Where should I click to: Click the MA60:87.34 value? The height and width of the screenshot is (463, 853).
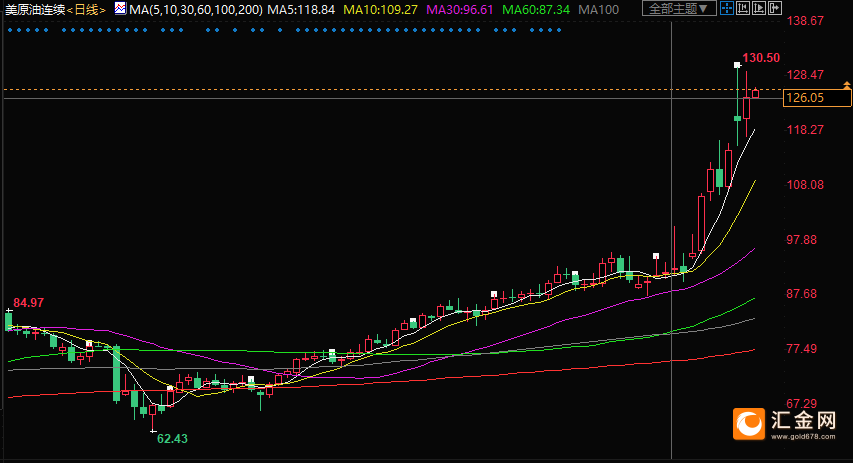(536, 10)
